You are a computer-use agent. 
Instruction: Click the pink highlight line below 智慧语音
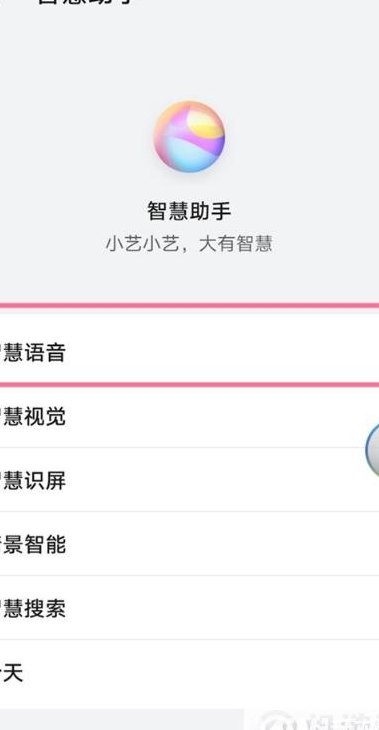click(x=190, y=385)
